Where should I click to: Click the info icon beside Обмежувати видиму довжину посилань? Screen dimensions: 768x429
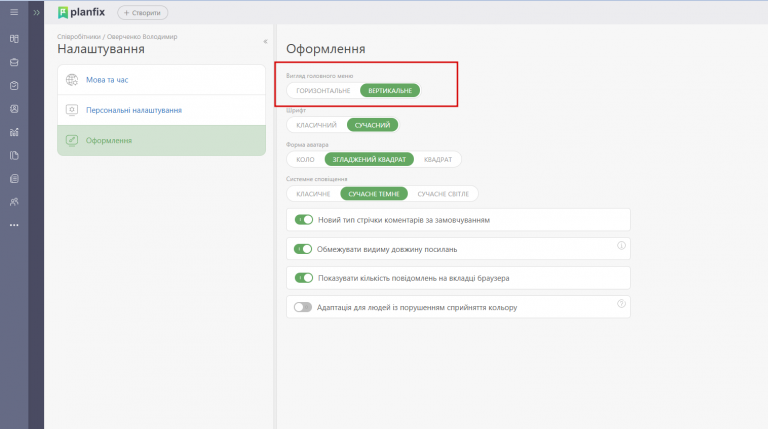click(621, 245)
